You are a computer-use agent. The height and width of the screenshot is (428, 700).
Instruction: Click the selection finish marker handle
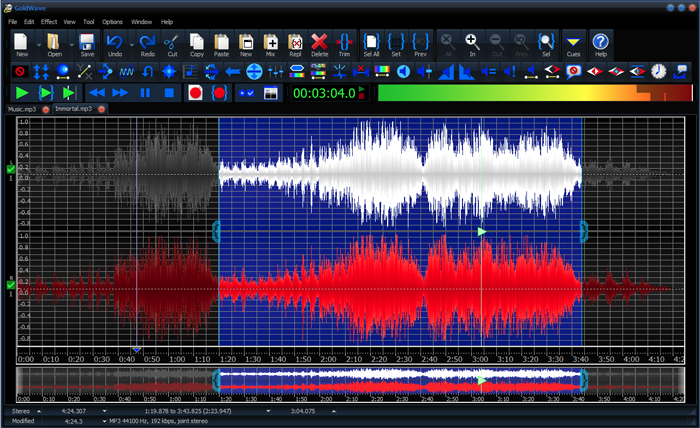(584, 232)
